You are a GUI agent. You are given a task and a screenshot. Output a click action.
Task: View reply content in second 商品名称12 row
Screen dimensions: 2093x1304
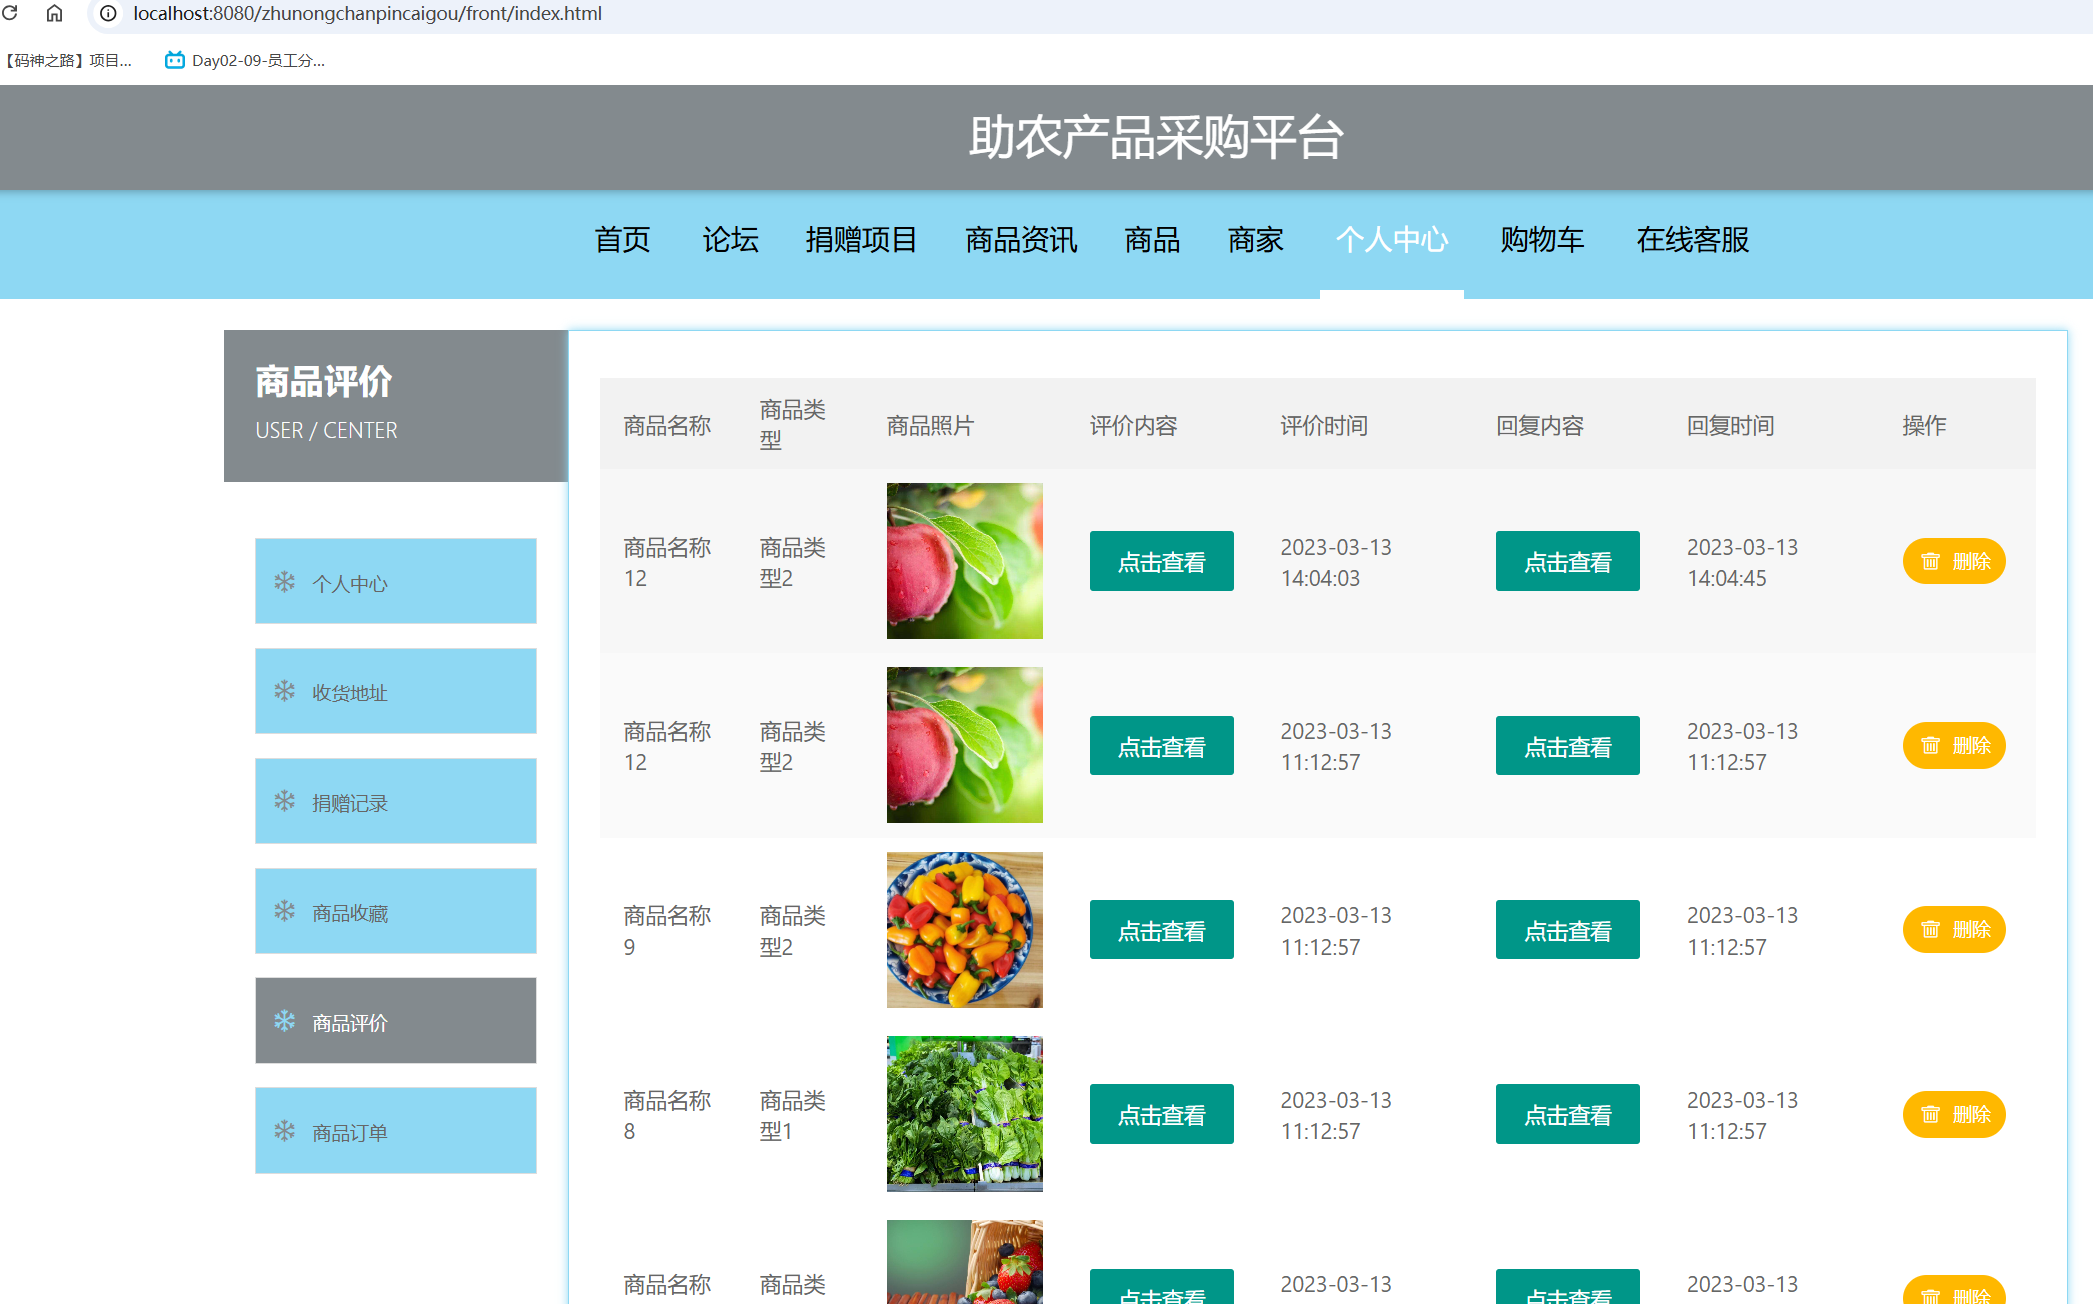tap(1568, 745)
